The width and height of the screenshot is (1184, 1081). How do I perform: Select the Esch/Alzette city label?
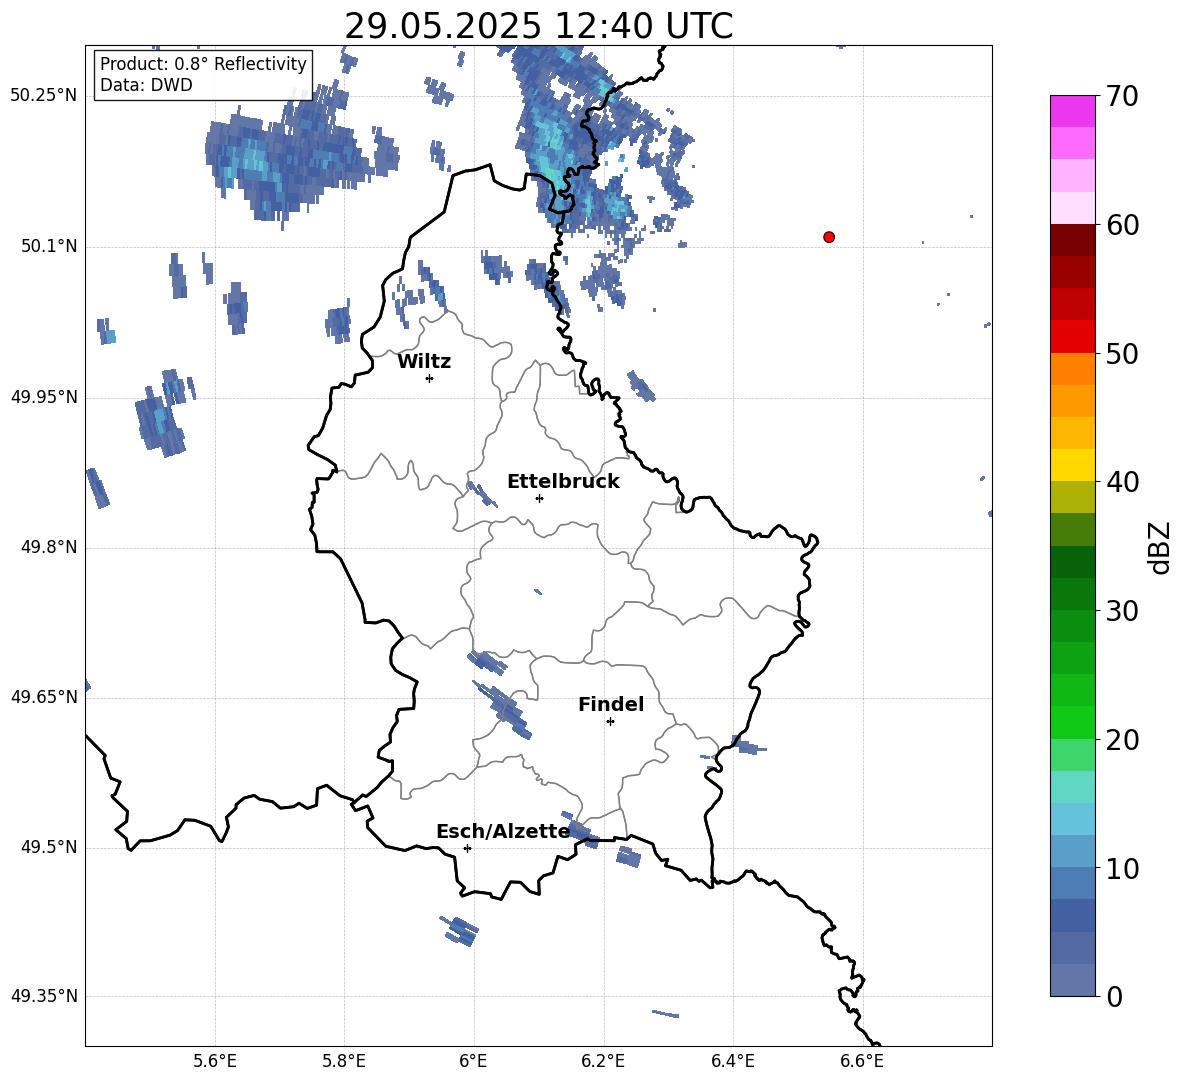[503, 832]
